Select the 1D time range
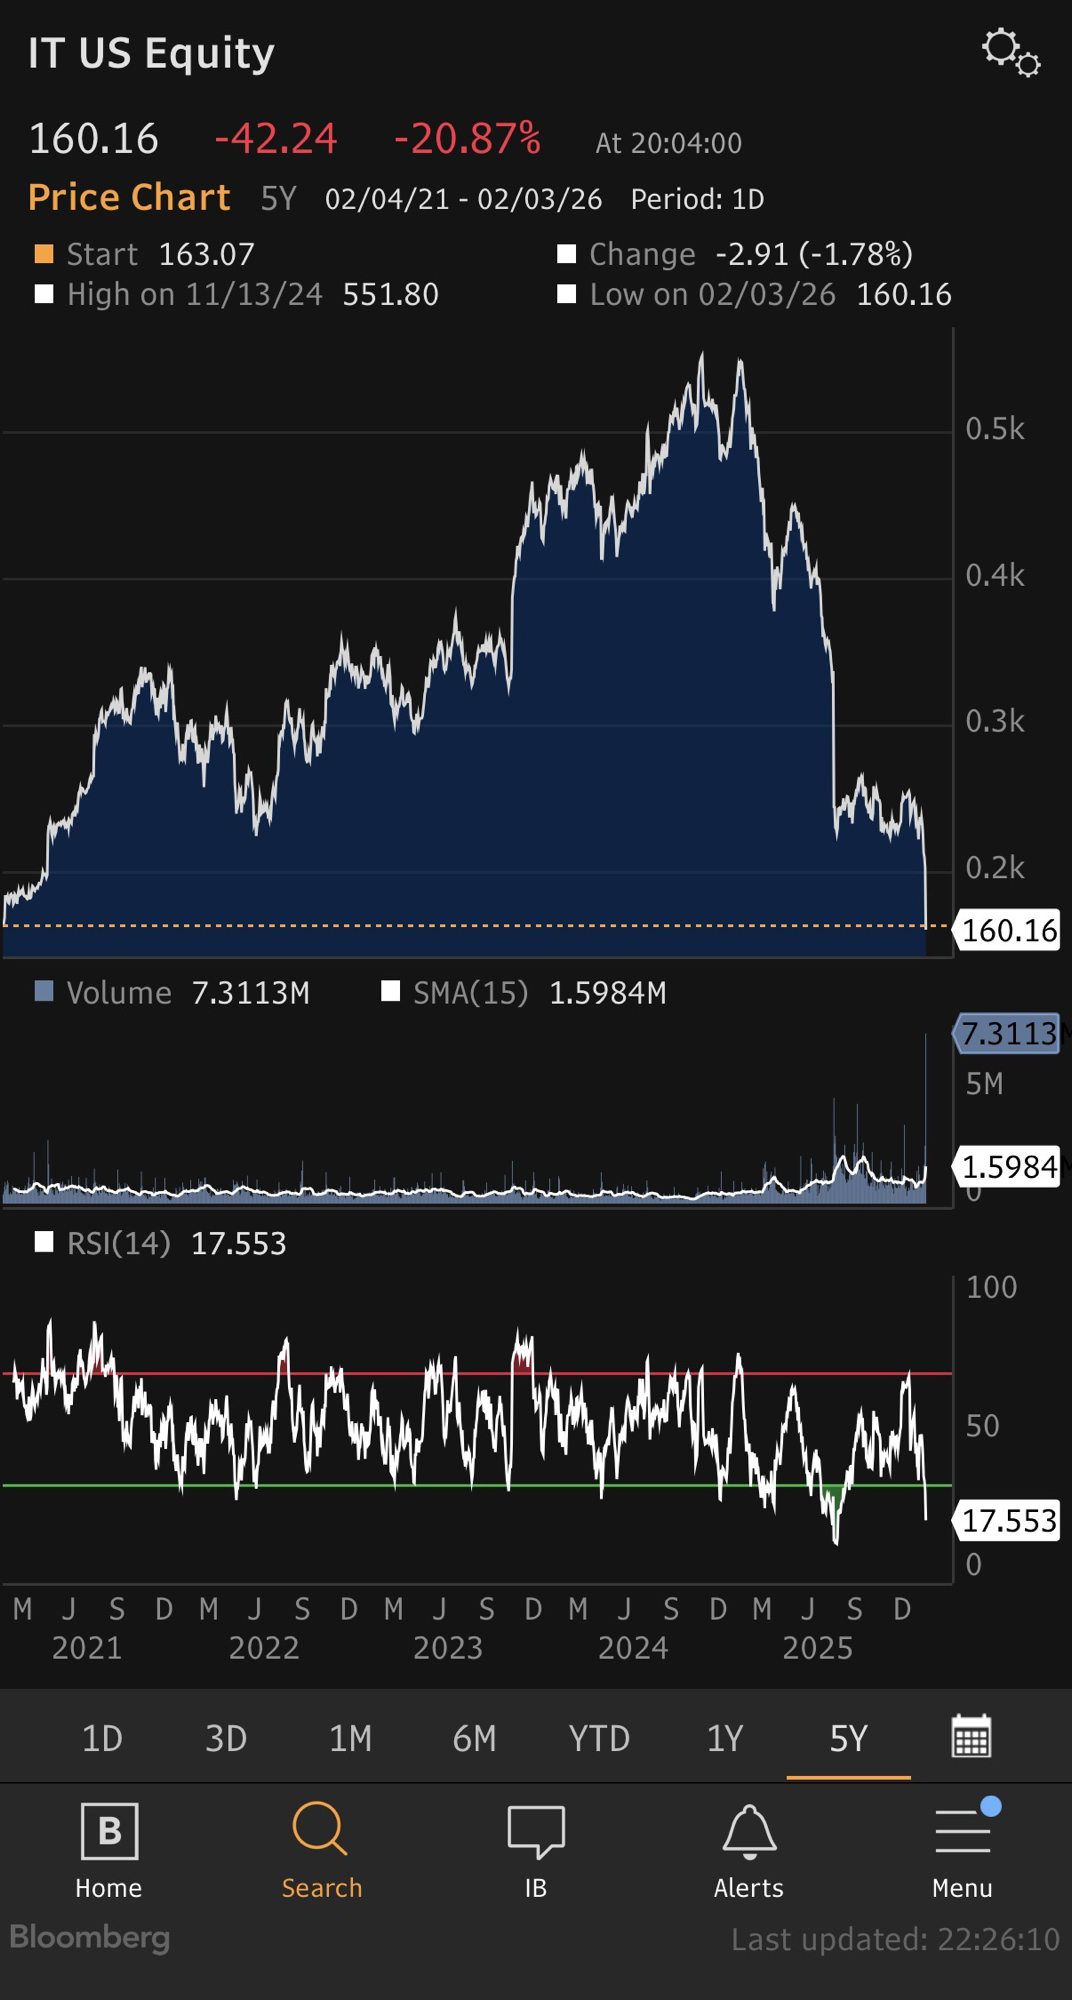This screenshot has width=1072, height=2000. click(102, 1738)
